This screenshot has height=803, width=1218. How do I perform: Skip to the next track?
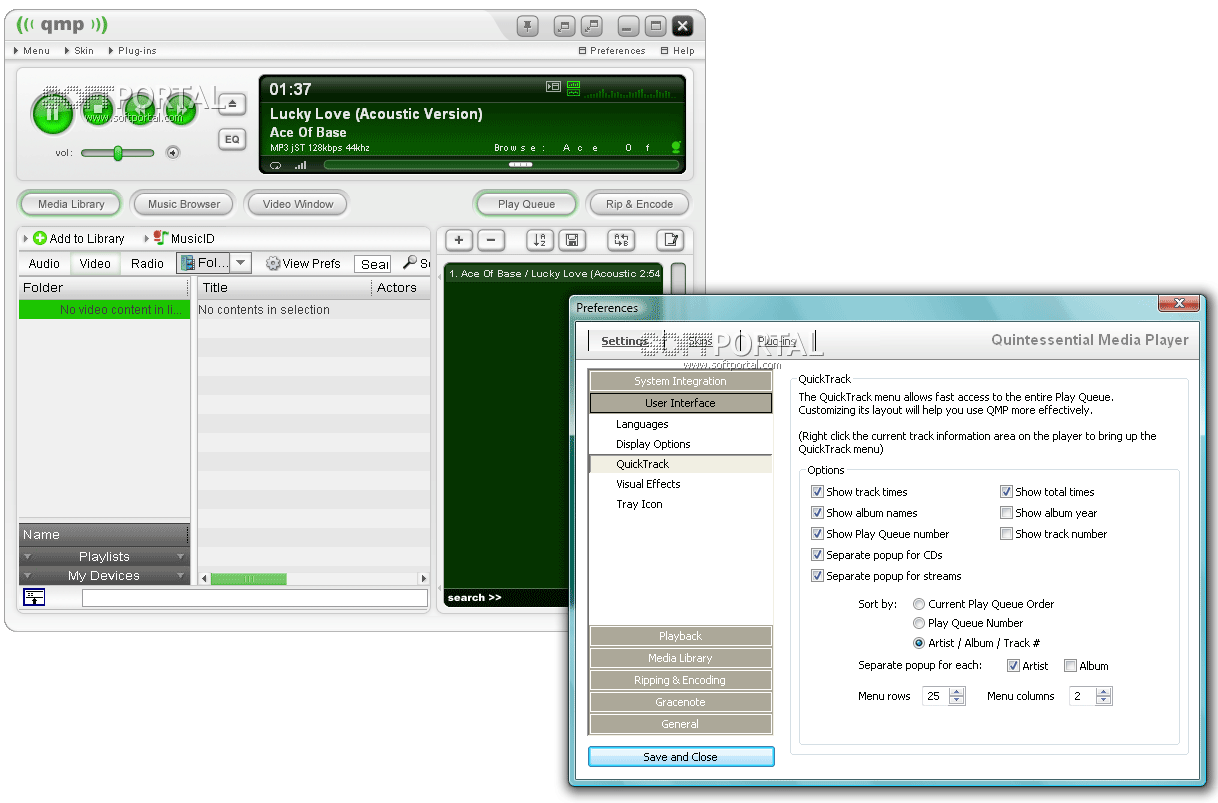tap(182, 110)
